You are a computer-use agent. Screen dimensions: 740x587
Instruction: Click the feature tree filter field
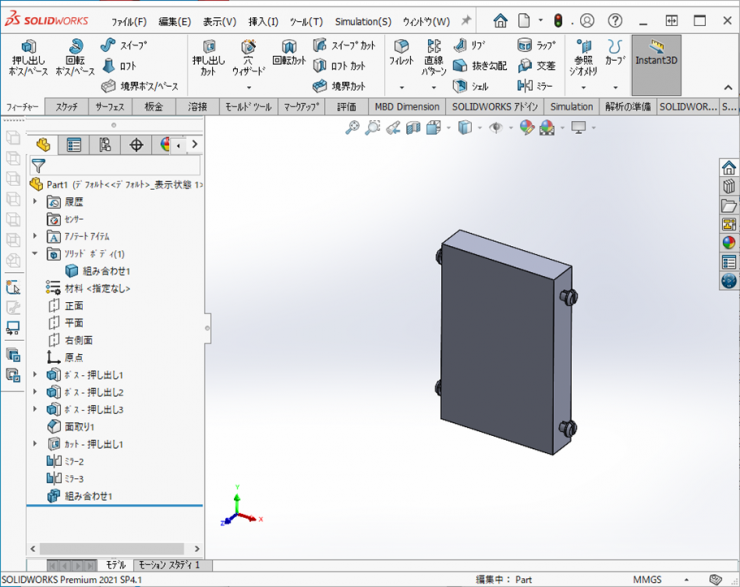[115, 166]
